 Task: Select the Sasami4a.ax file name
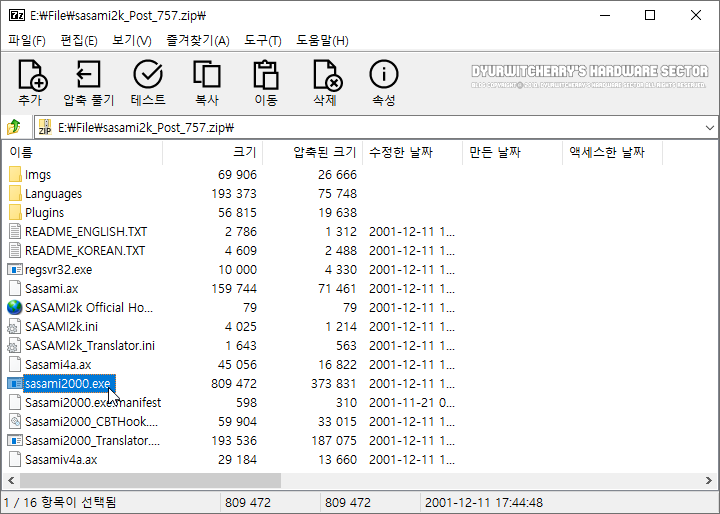[x=58, y=365]
